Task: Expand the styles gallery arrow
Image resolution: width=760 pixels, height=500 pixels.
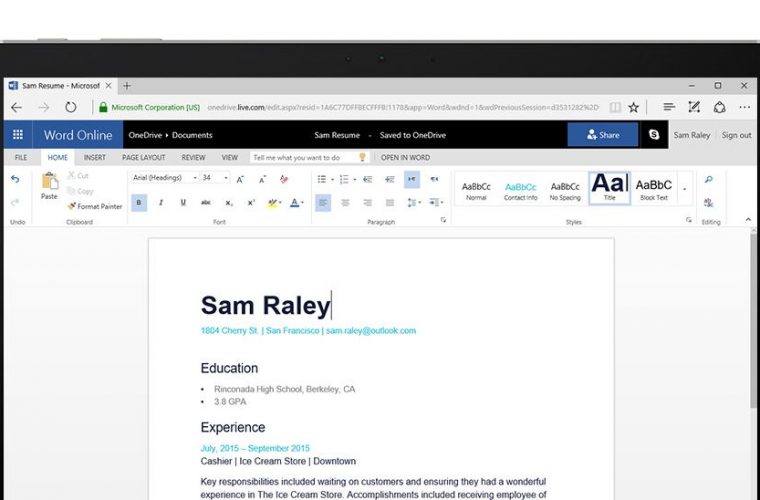Action: [x=684, y=189]
